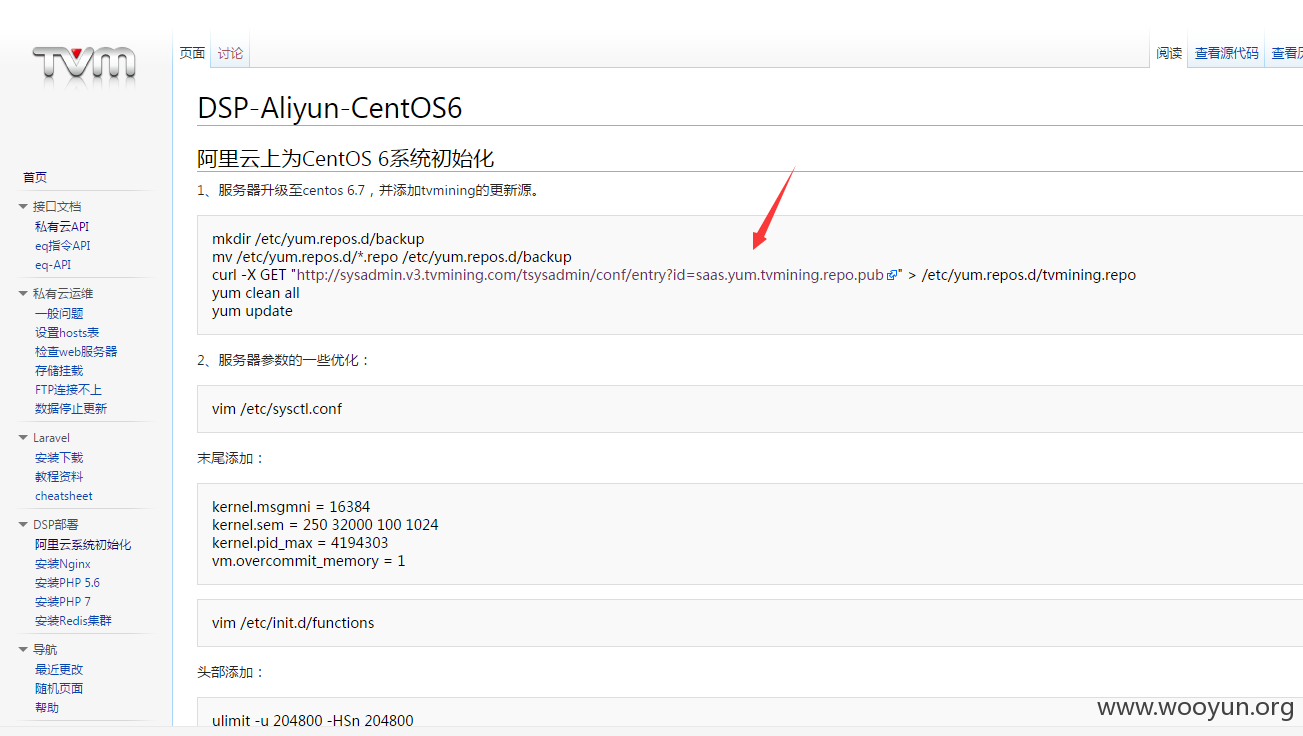Click the sysadmin.v3.tvmining.com URL link
Screen dimensions: 1303x736
click(590, 275)
